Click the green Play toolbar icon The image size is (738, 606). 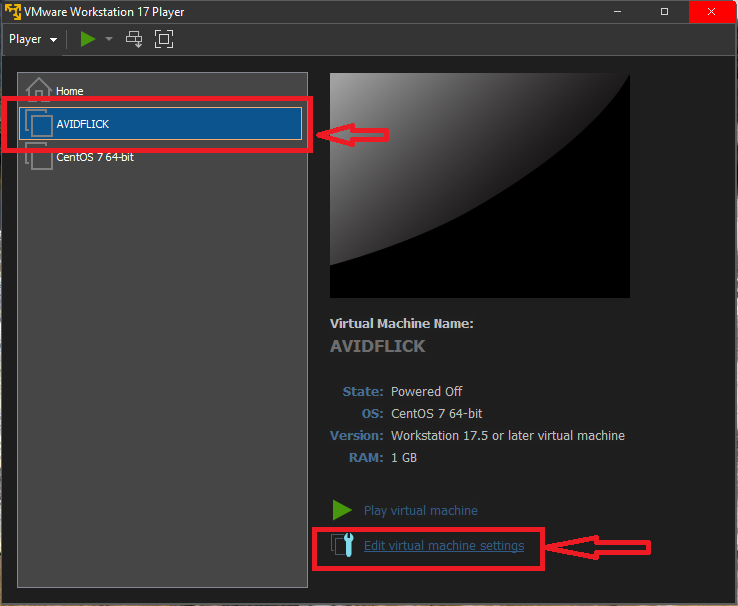[88, 39]
